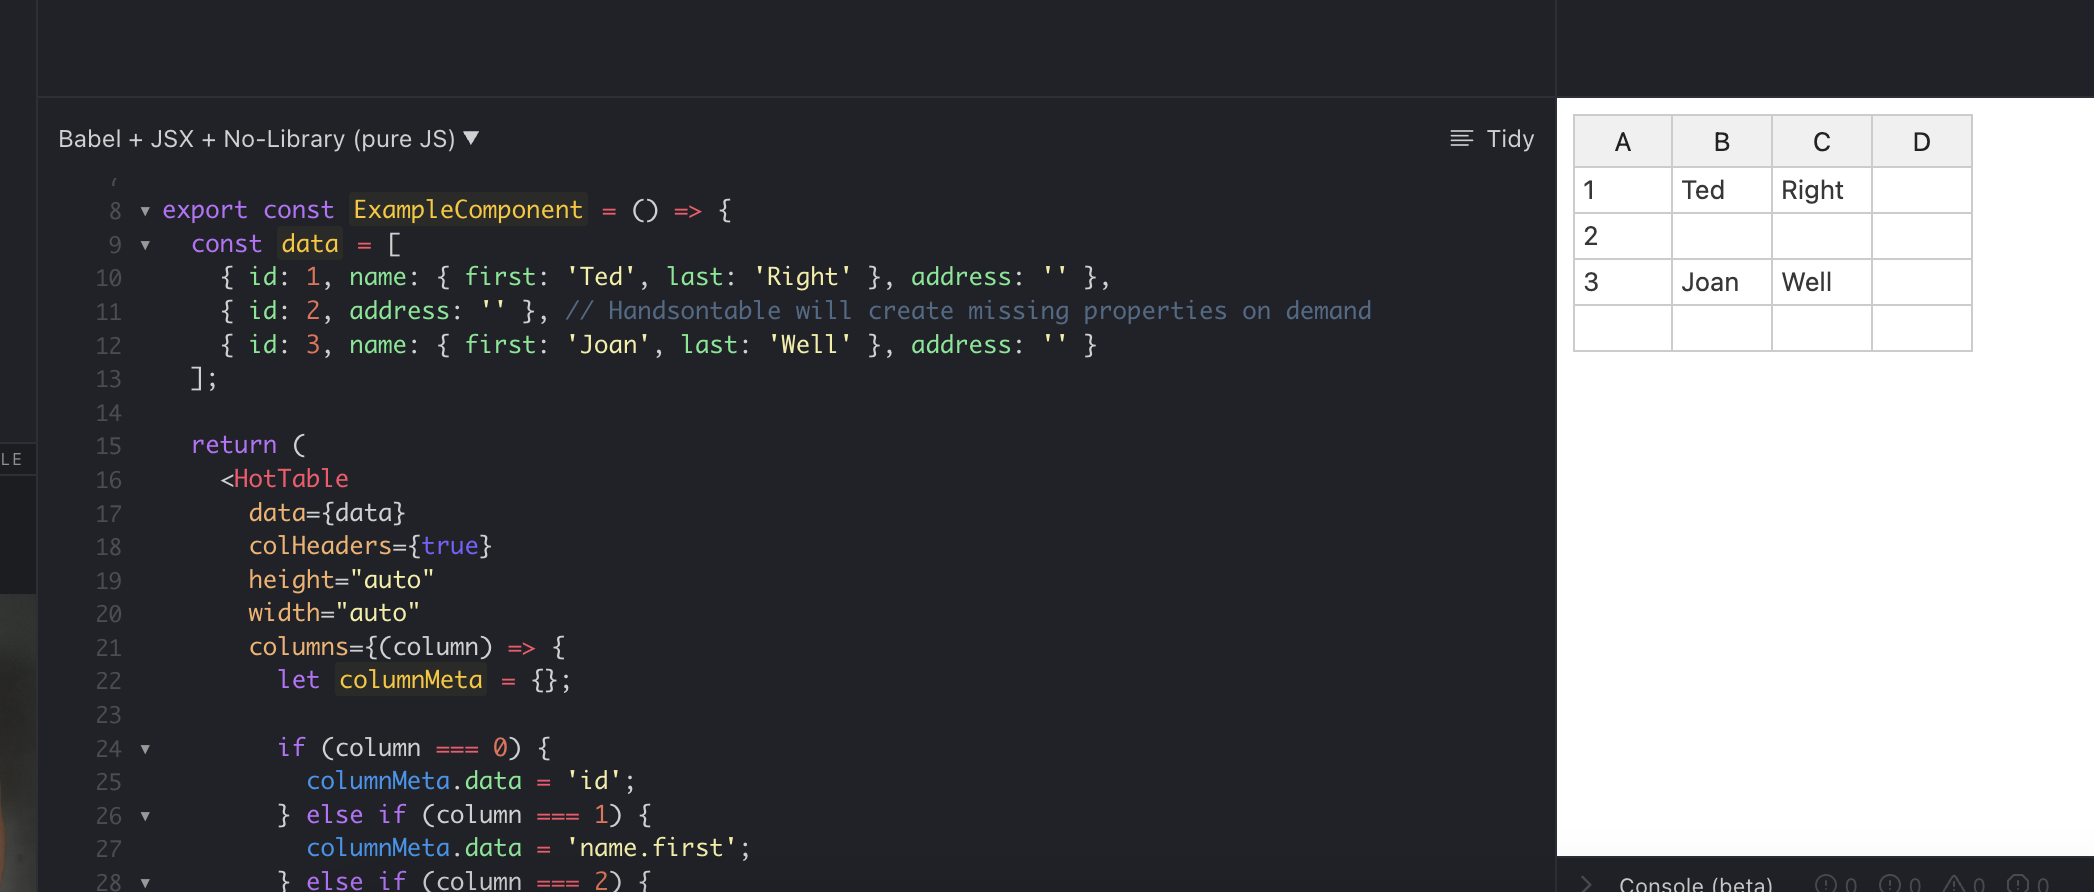Click the triangle warning count icon in console
This screenshot has height=892, width=2094.
(x=1955, y=884)
